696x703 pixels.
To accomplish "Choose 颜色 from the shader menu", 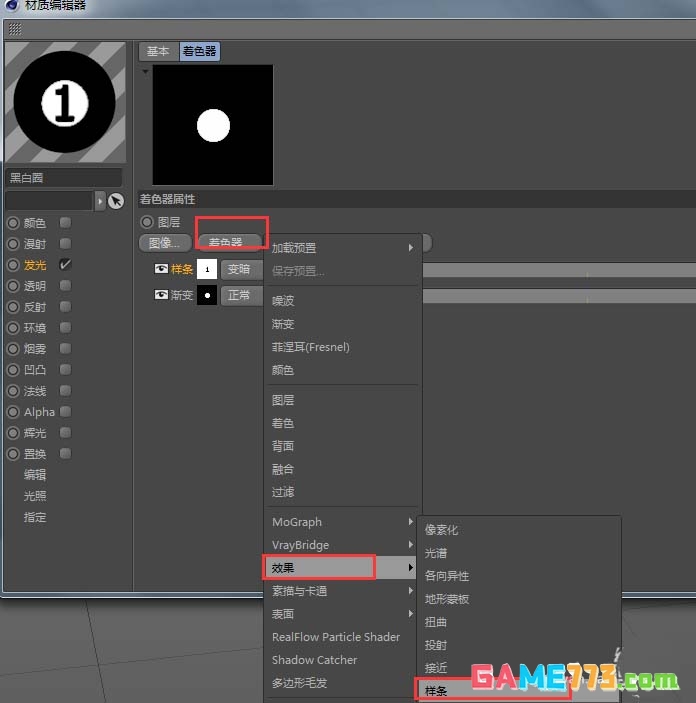I will [343, 370].
